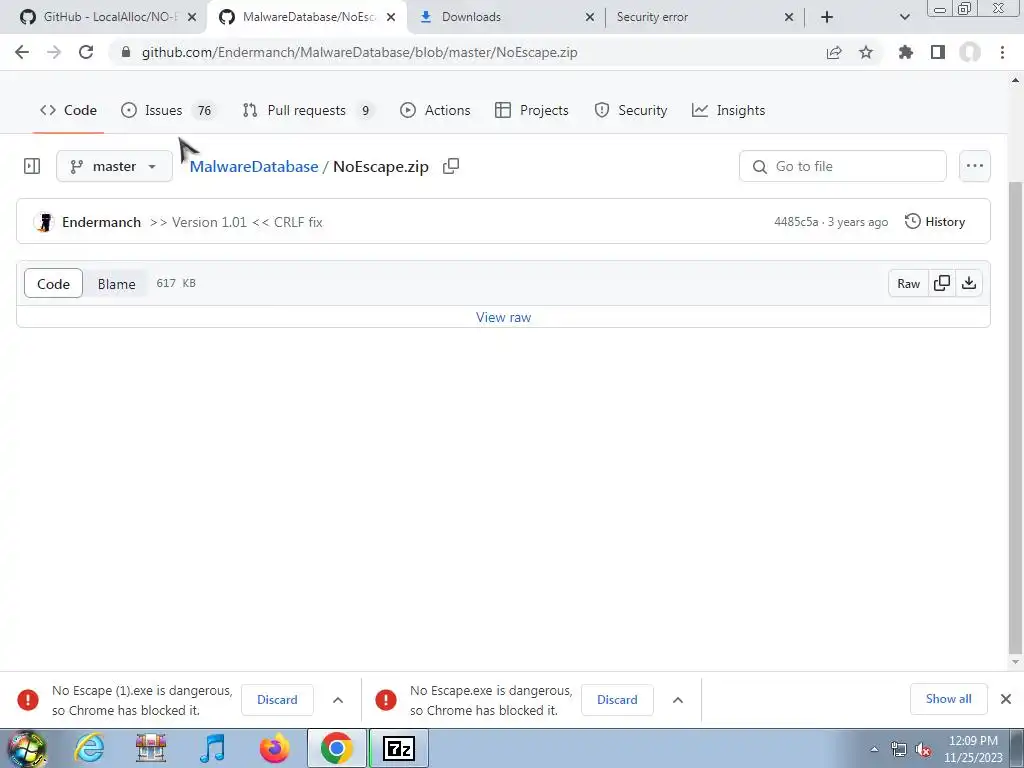Viewport: 1024px width, 768px height.
Task: Click the address bar URL
Action: tap(359, 52)
